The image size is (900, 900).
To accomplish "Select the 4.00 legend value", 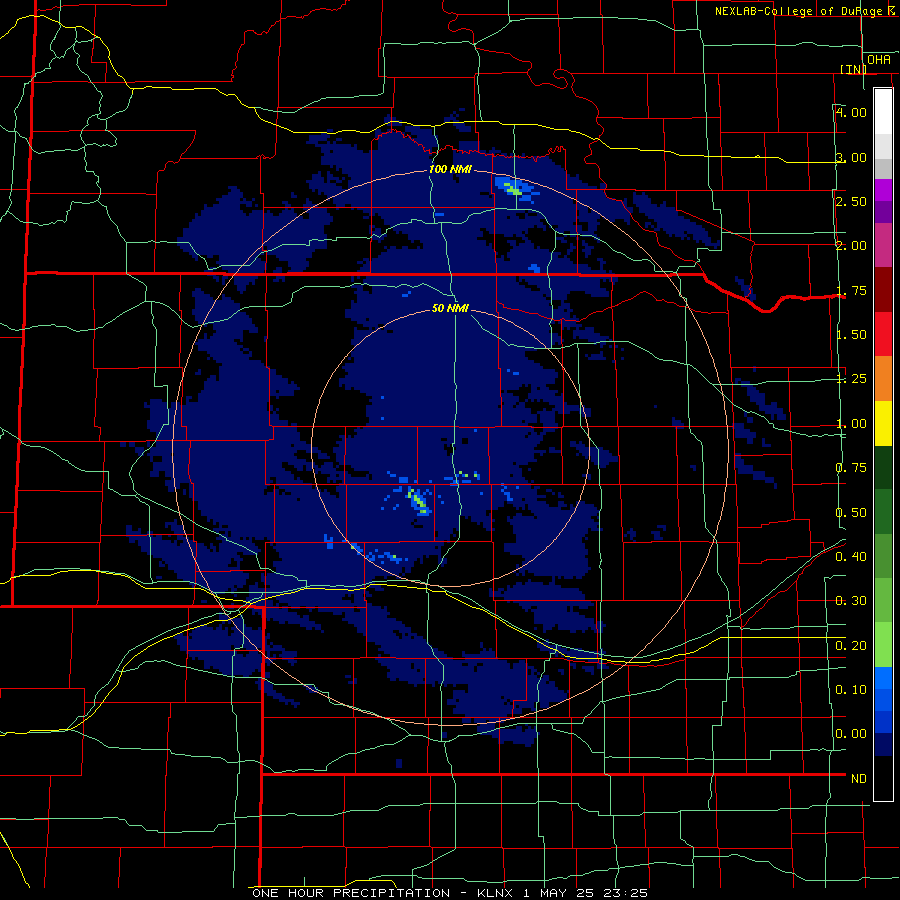I will (x=851, y=112).
